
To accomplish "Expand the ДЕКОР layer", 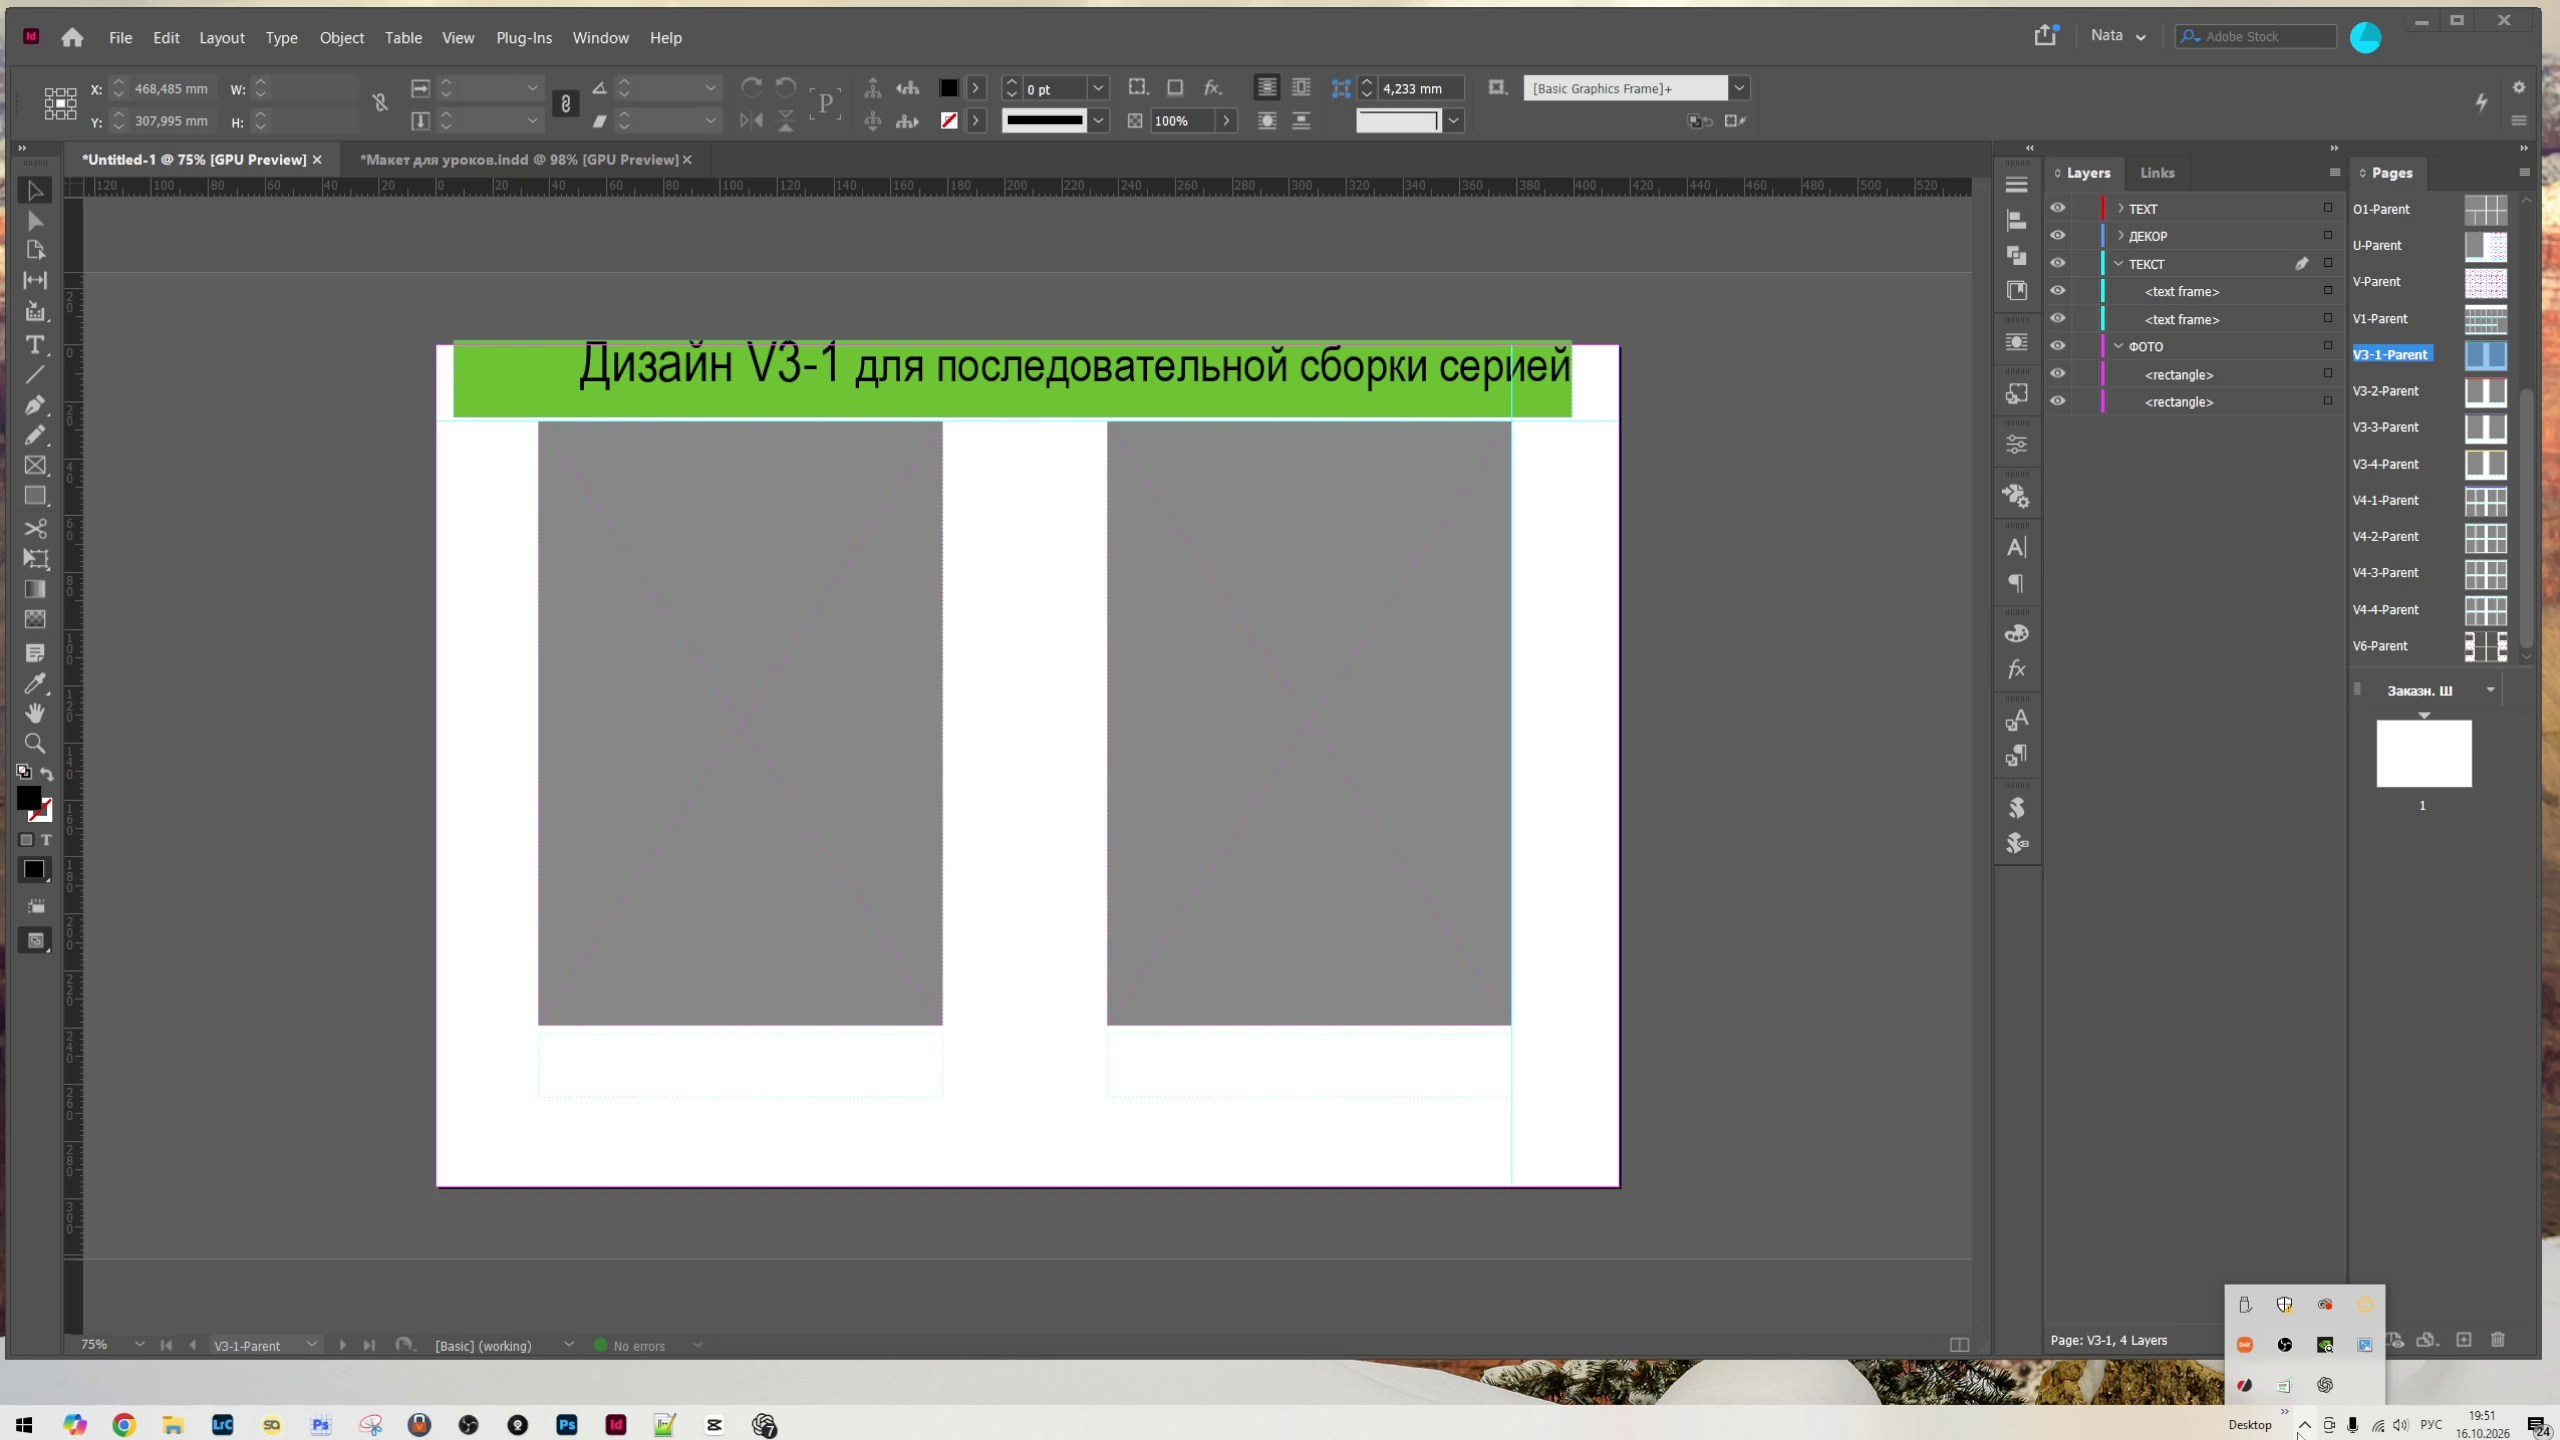I will click(x=2120, y=236).
